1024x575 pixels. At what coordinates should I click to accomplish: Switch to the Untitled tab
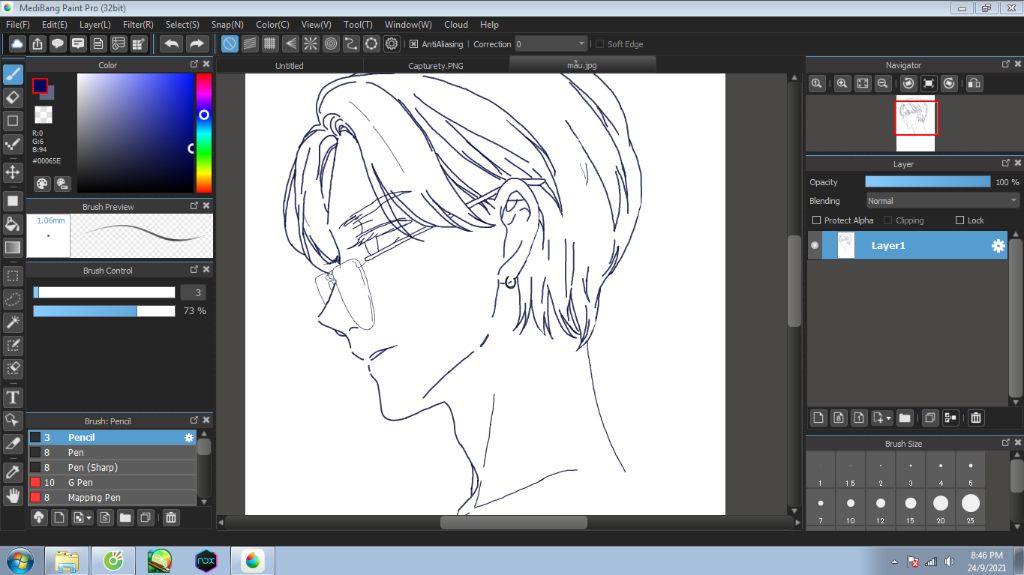tap(289, 65)
